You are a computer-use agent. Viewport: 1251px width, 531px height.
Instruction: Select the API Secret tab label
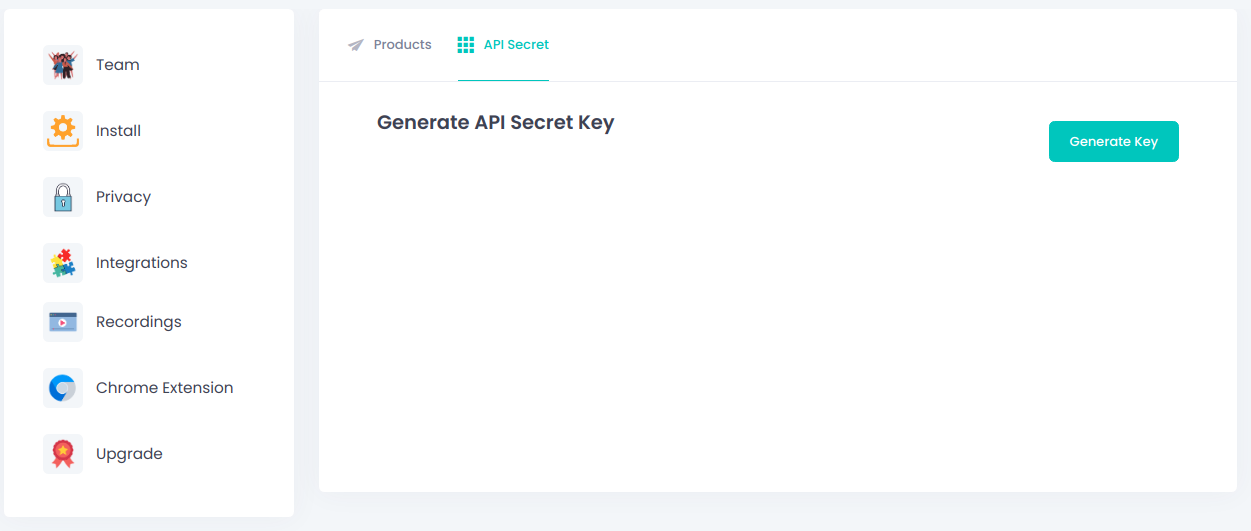click(516, 45)
